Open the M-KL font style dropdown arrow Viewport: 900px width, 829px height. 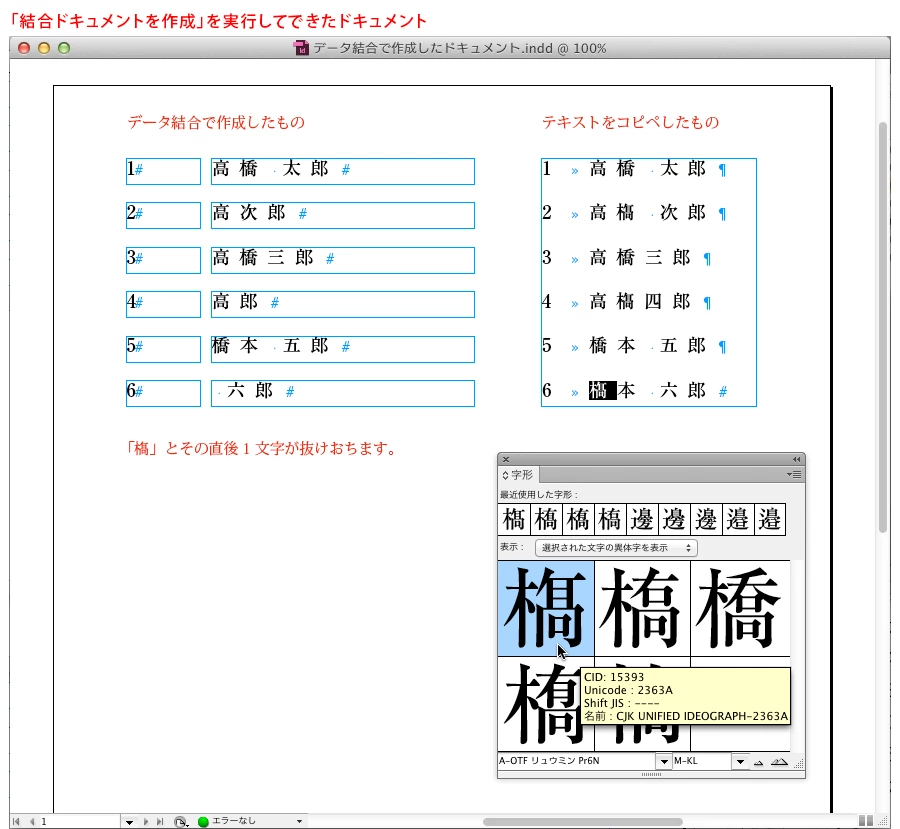tap(740, 762)
